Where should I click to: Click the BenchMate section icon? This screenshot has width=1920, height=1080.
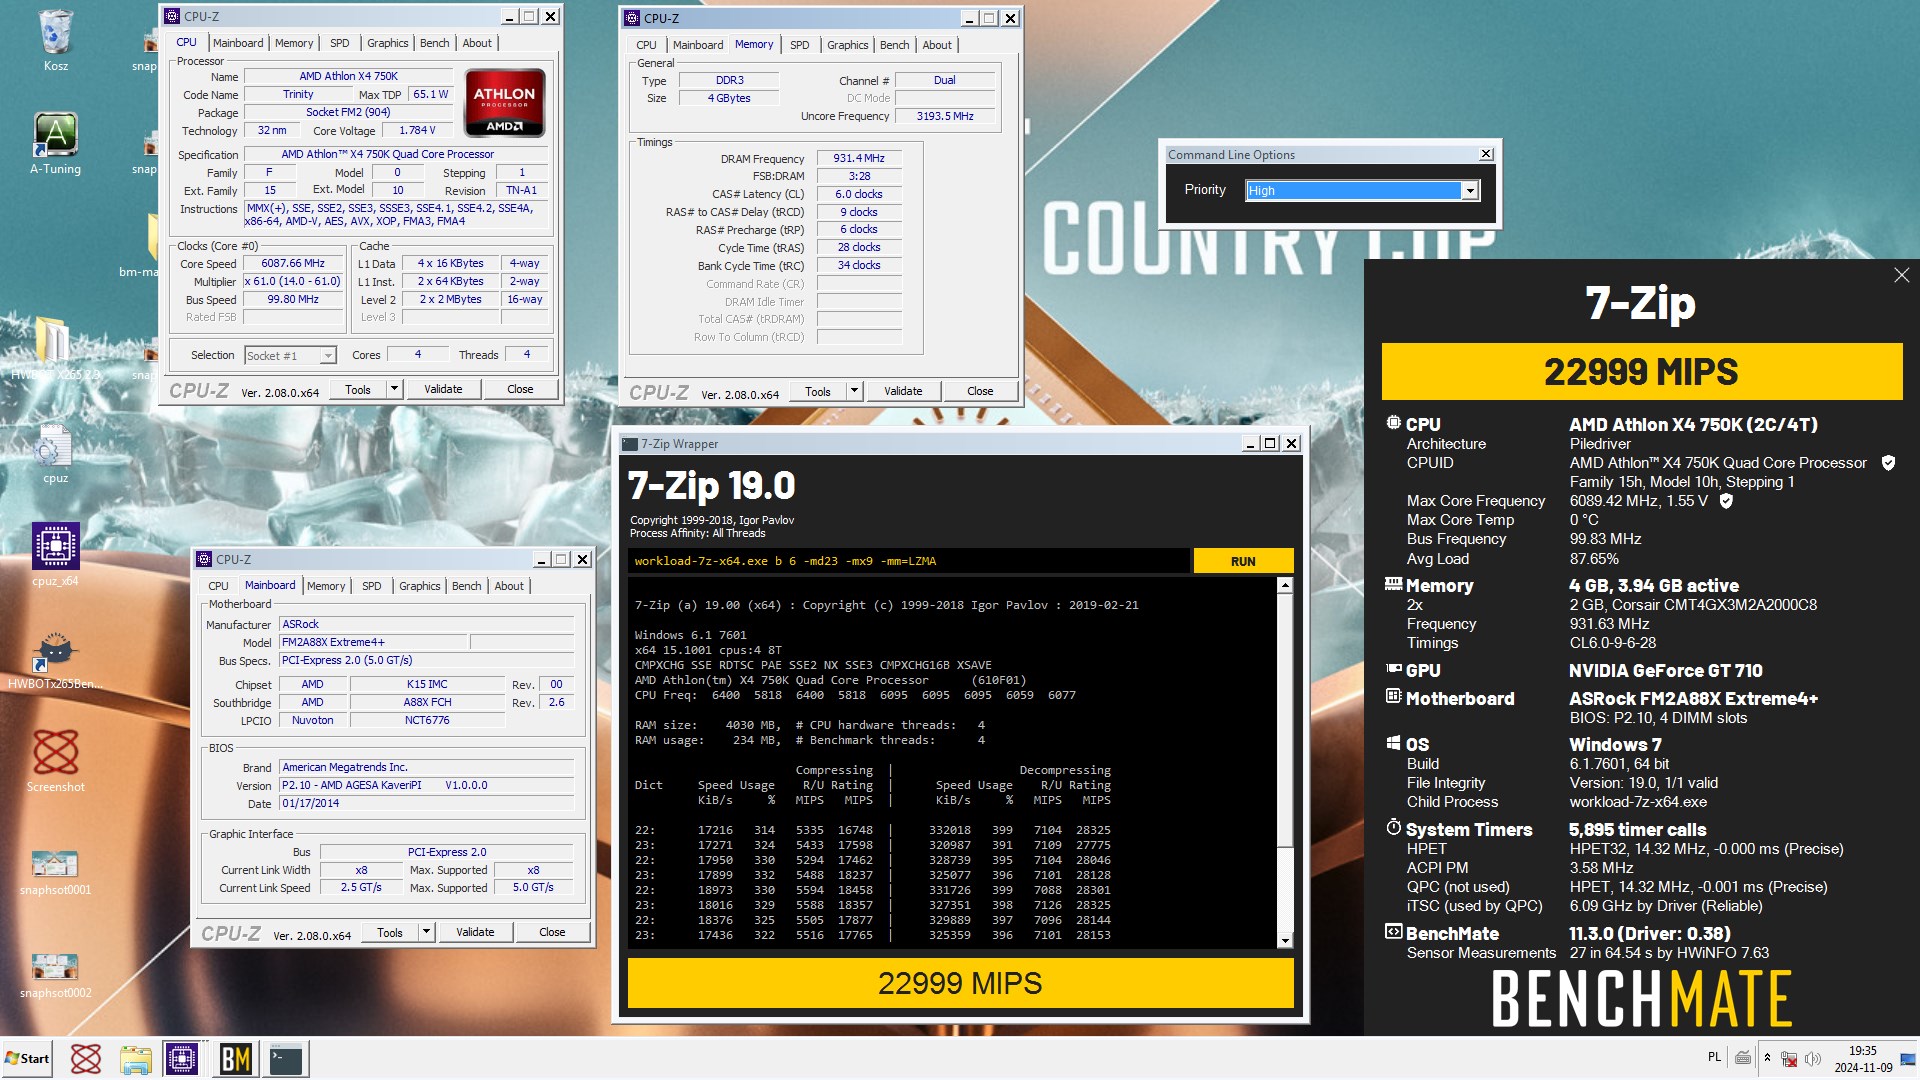point(1393,932)
